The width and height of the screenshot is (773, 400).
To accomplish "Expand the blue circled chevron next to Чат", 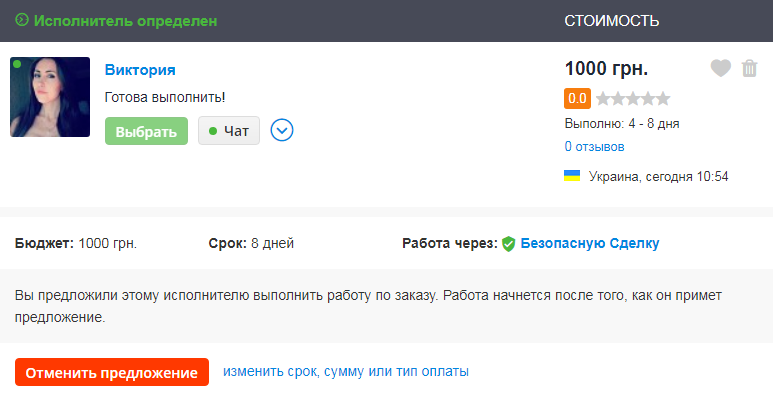I will point(282,131).
